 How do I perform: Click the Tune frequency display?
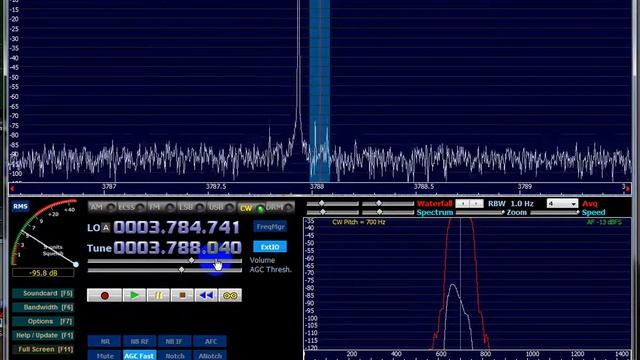click(178, 247)
